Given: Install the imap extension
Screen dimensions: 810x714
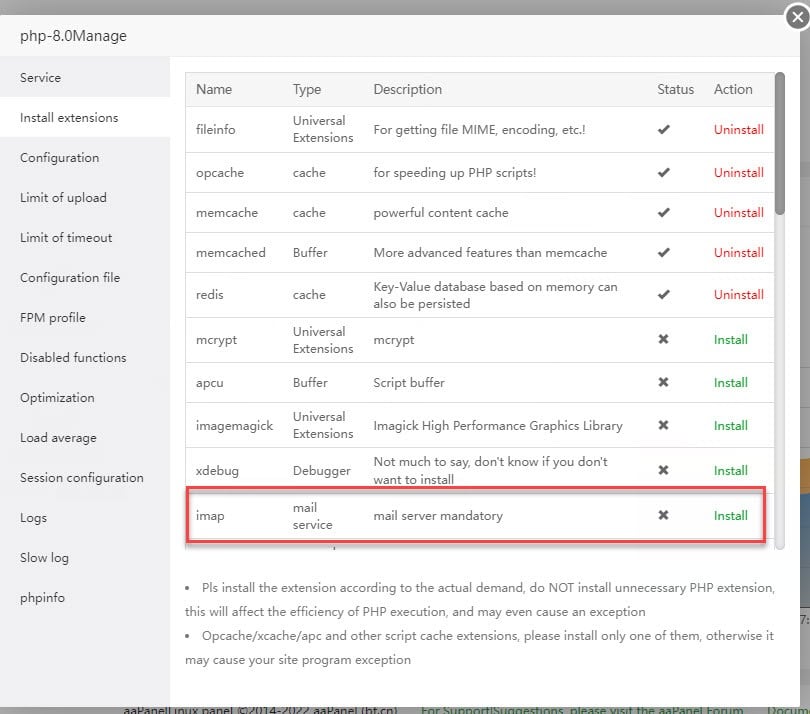Looking at the screenshot, I should (x=730, y=516).
